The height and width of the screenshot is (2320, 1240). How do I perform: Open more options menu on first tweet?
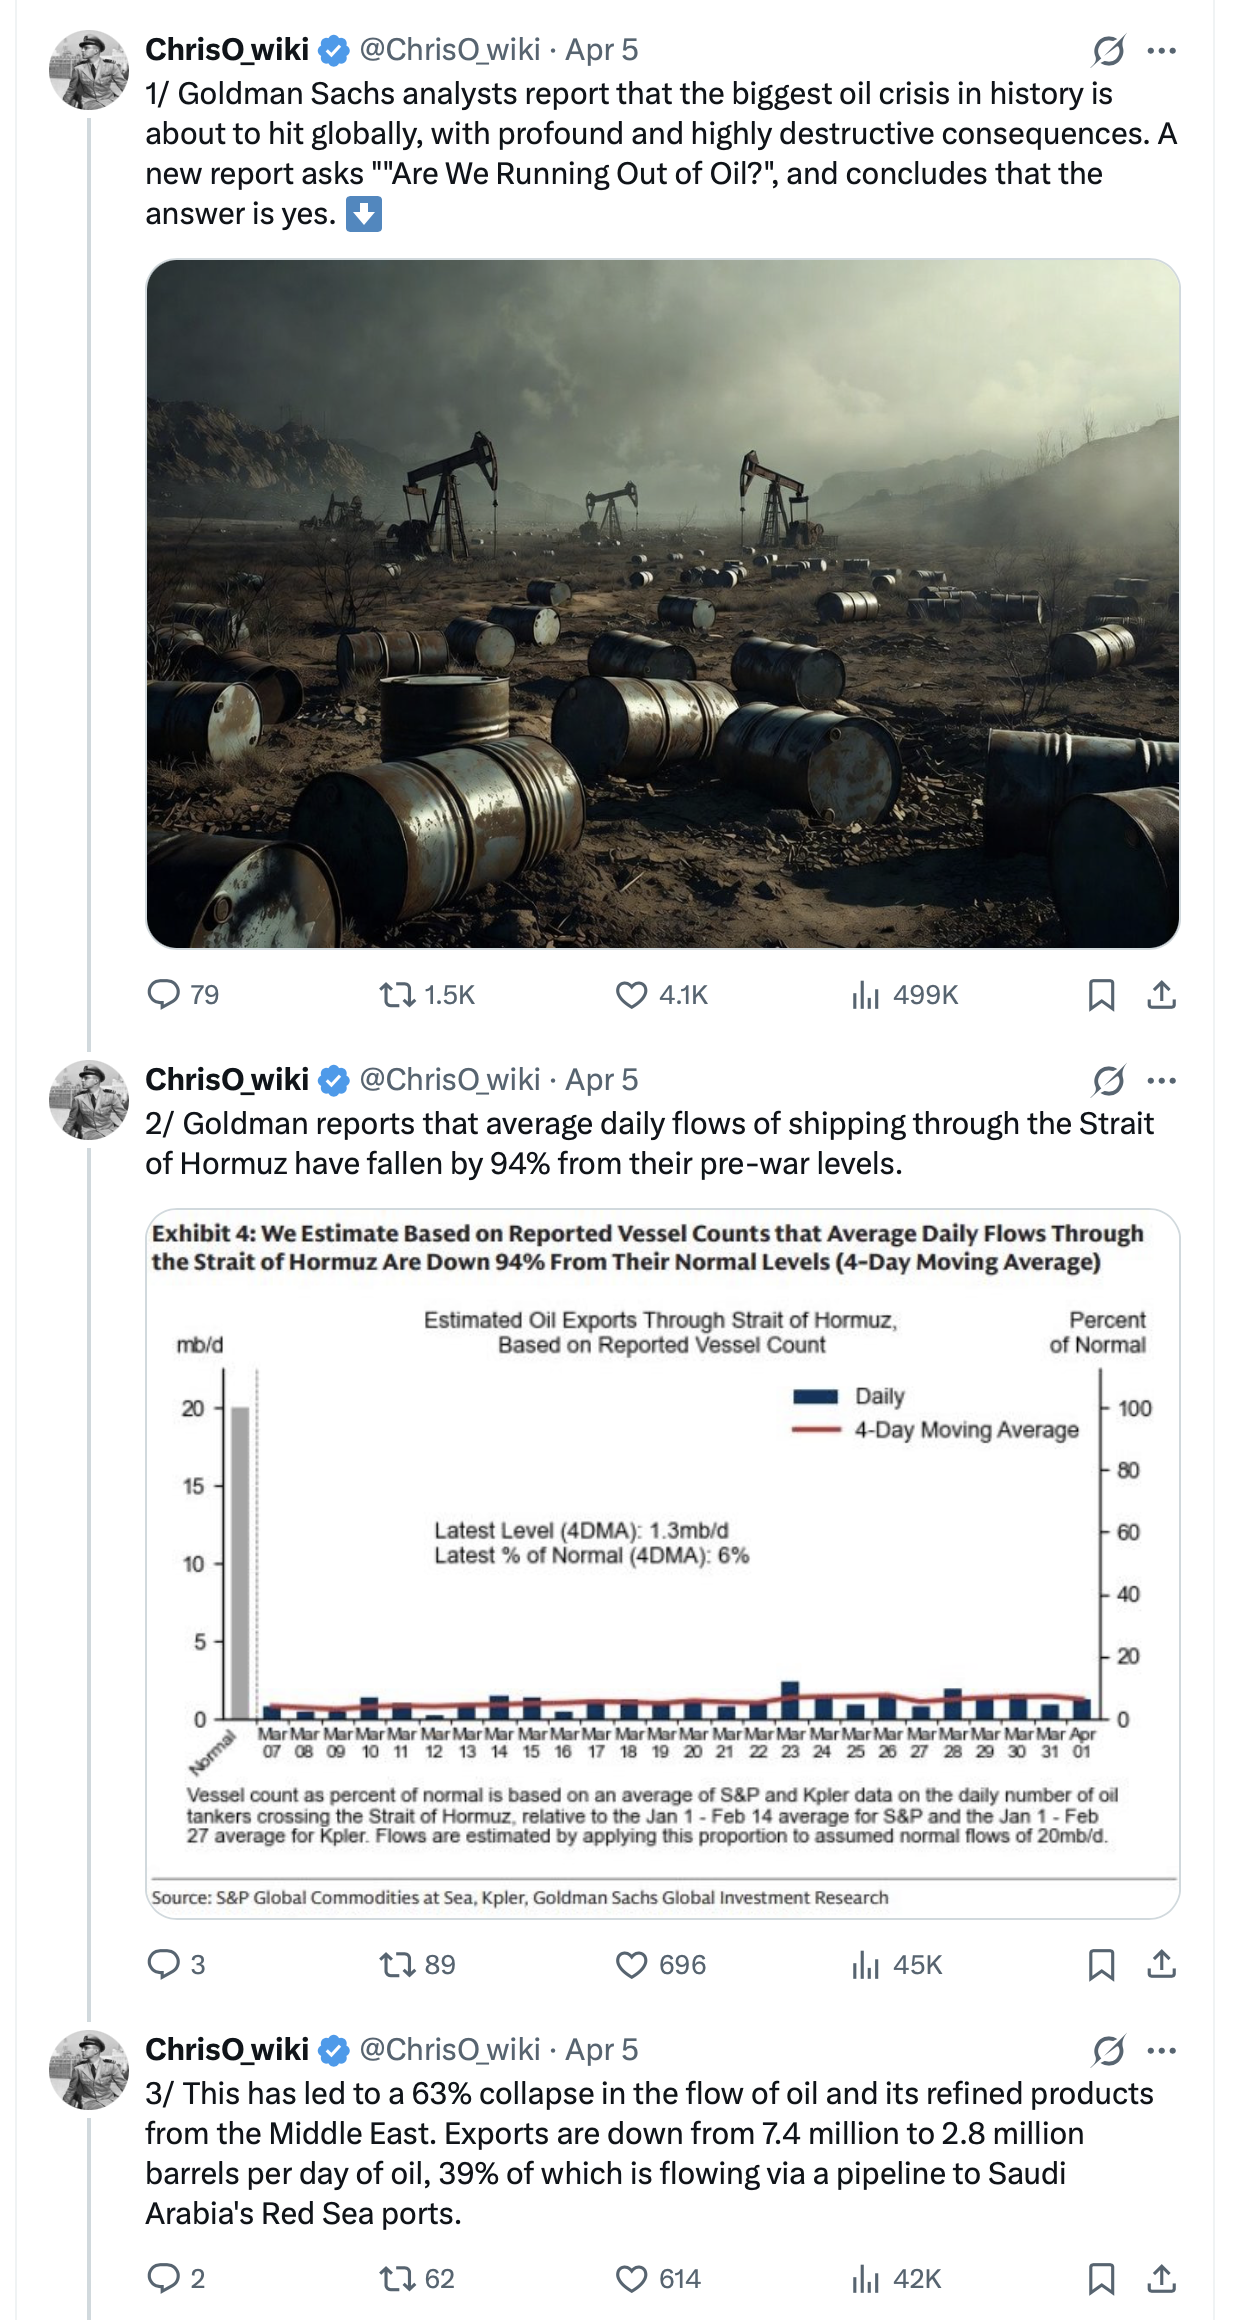pos(1161,50)
